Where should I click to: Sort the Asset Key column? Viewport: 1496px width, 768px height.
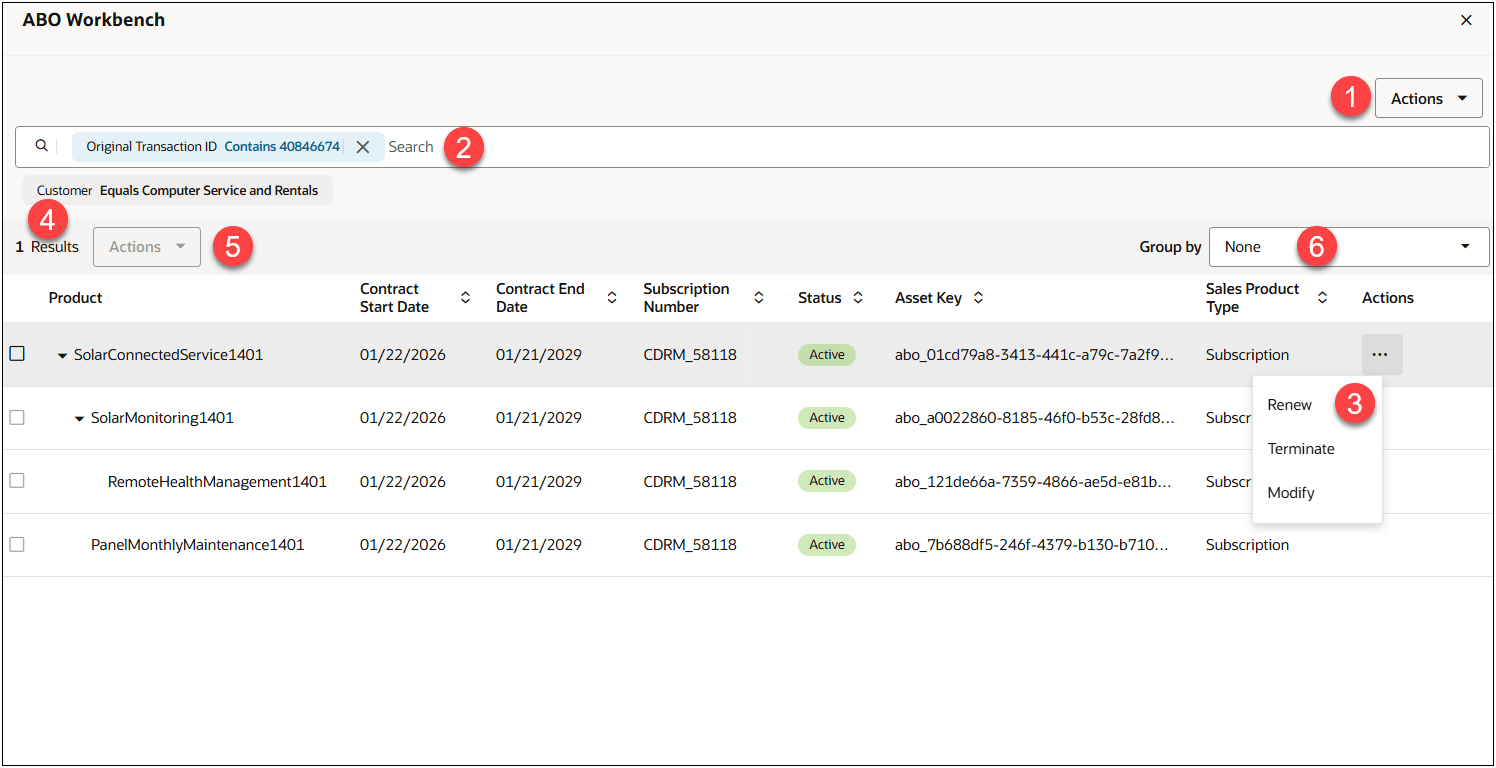point(978,298)
